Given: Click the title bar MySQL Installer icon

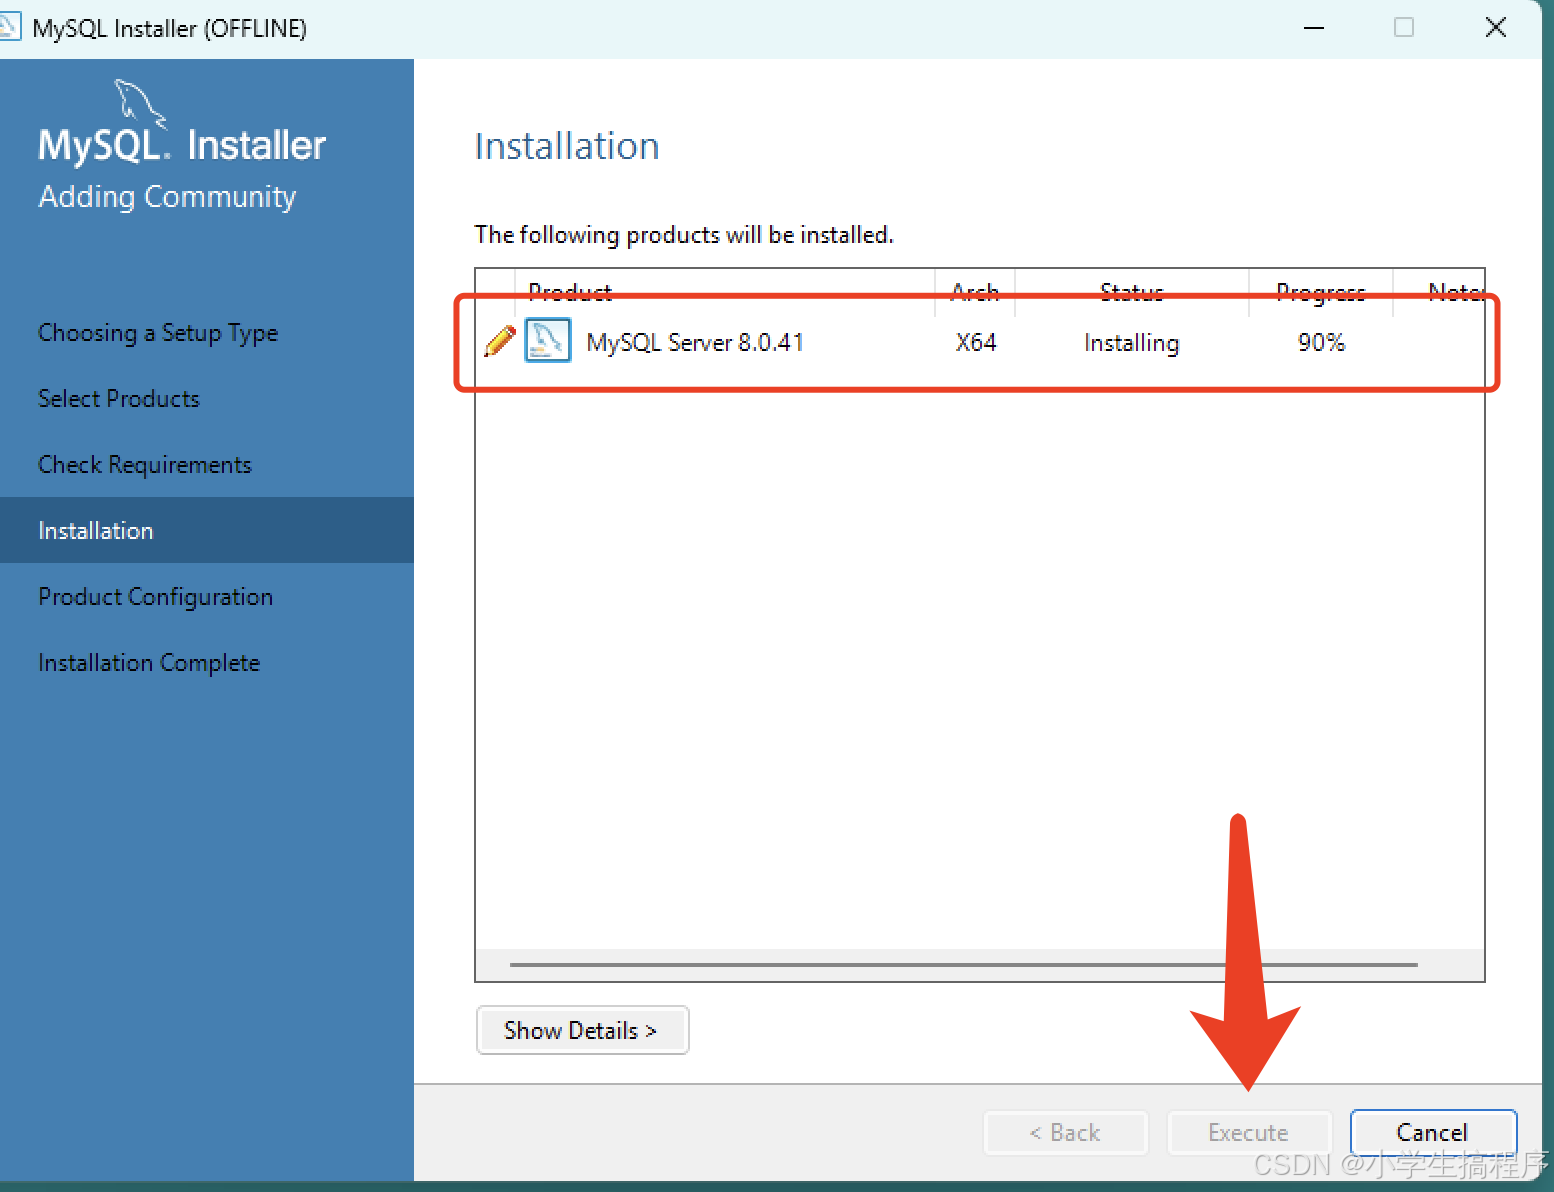Looking at the screenshot, I should tap(9, 27).
